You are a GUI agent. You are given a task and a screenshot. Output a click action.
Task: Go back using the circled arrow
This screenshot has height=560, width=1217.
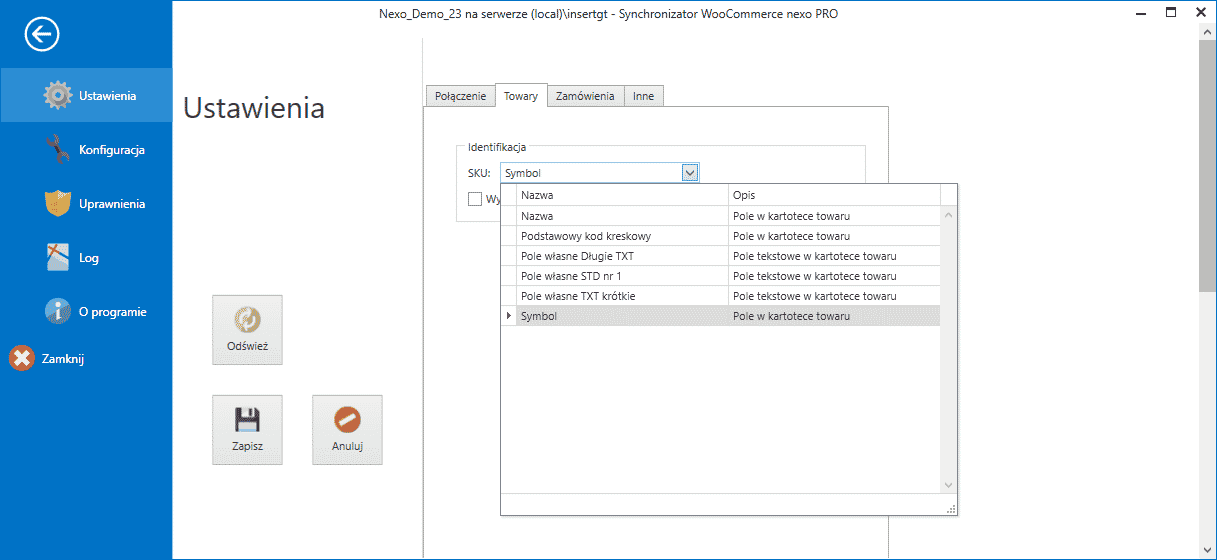43,35
